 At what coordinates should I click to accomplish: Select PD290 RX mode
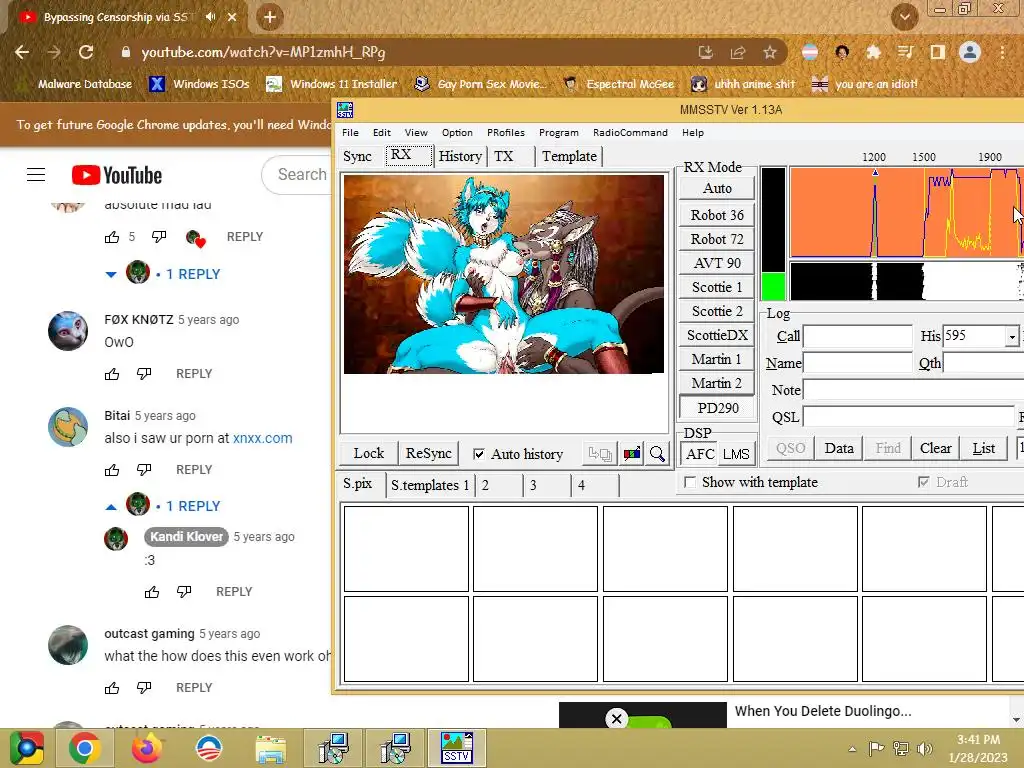[x=717, y=408]
